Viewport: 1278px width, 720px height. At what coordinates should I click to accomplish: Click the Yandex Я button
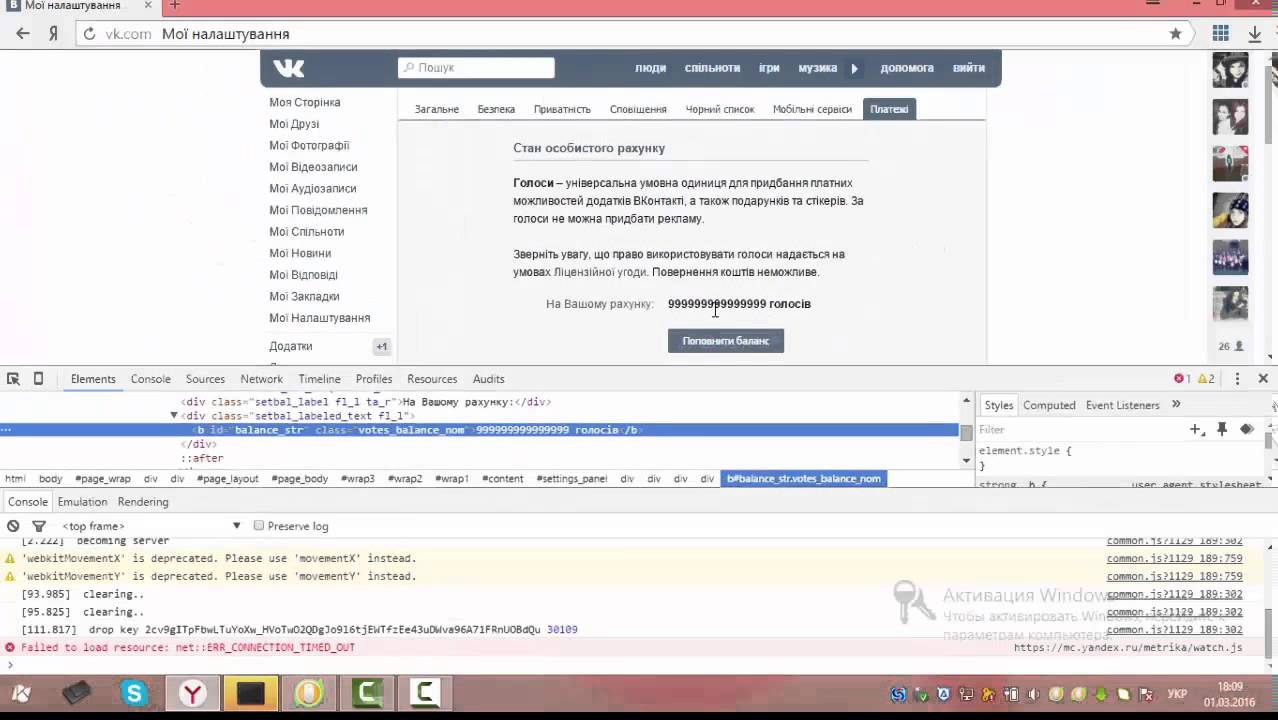coord(53,33)
